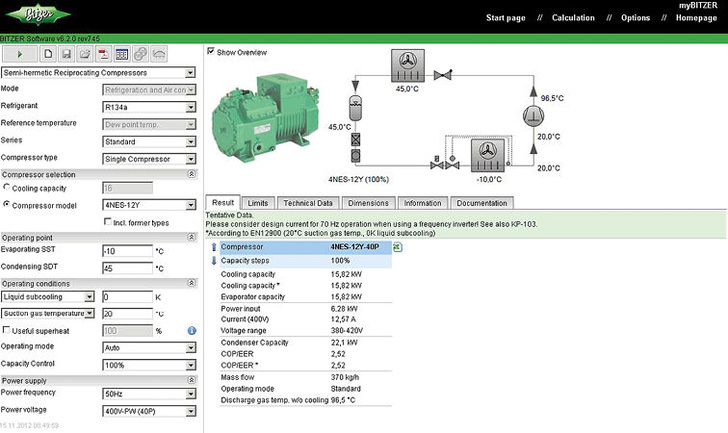Open the Operating mode Auto dropdown
The width and height of the screenshot is (728, 433).
[149, 348]
